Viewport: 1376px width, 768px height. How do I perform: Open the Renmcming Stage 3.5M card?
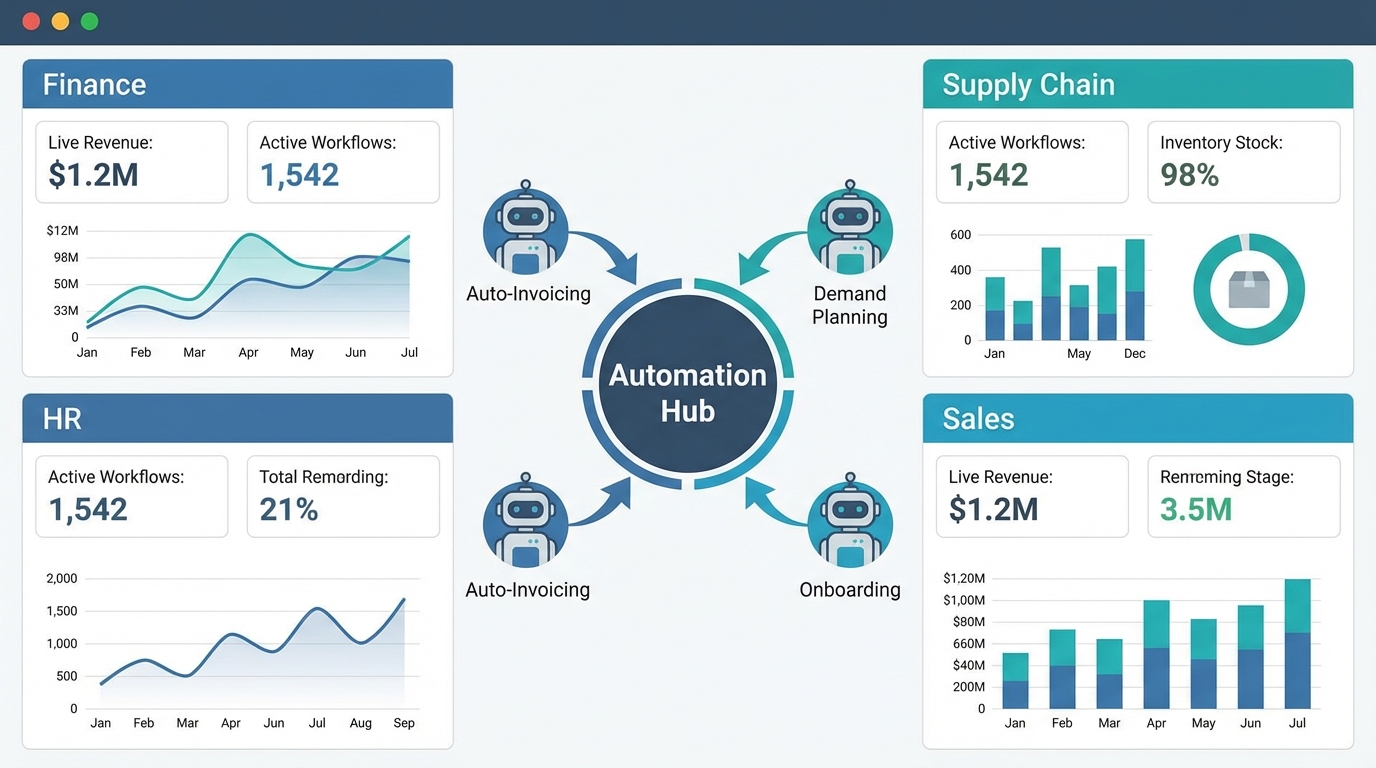click(x=1243, y=496)
